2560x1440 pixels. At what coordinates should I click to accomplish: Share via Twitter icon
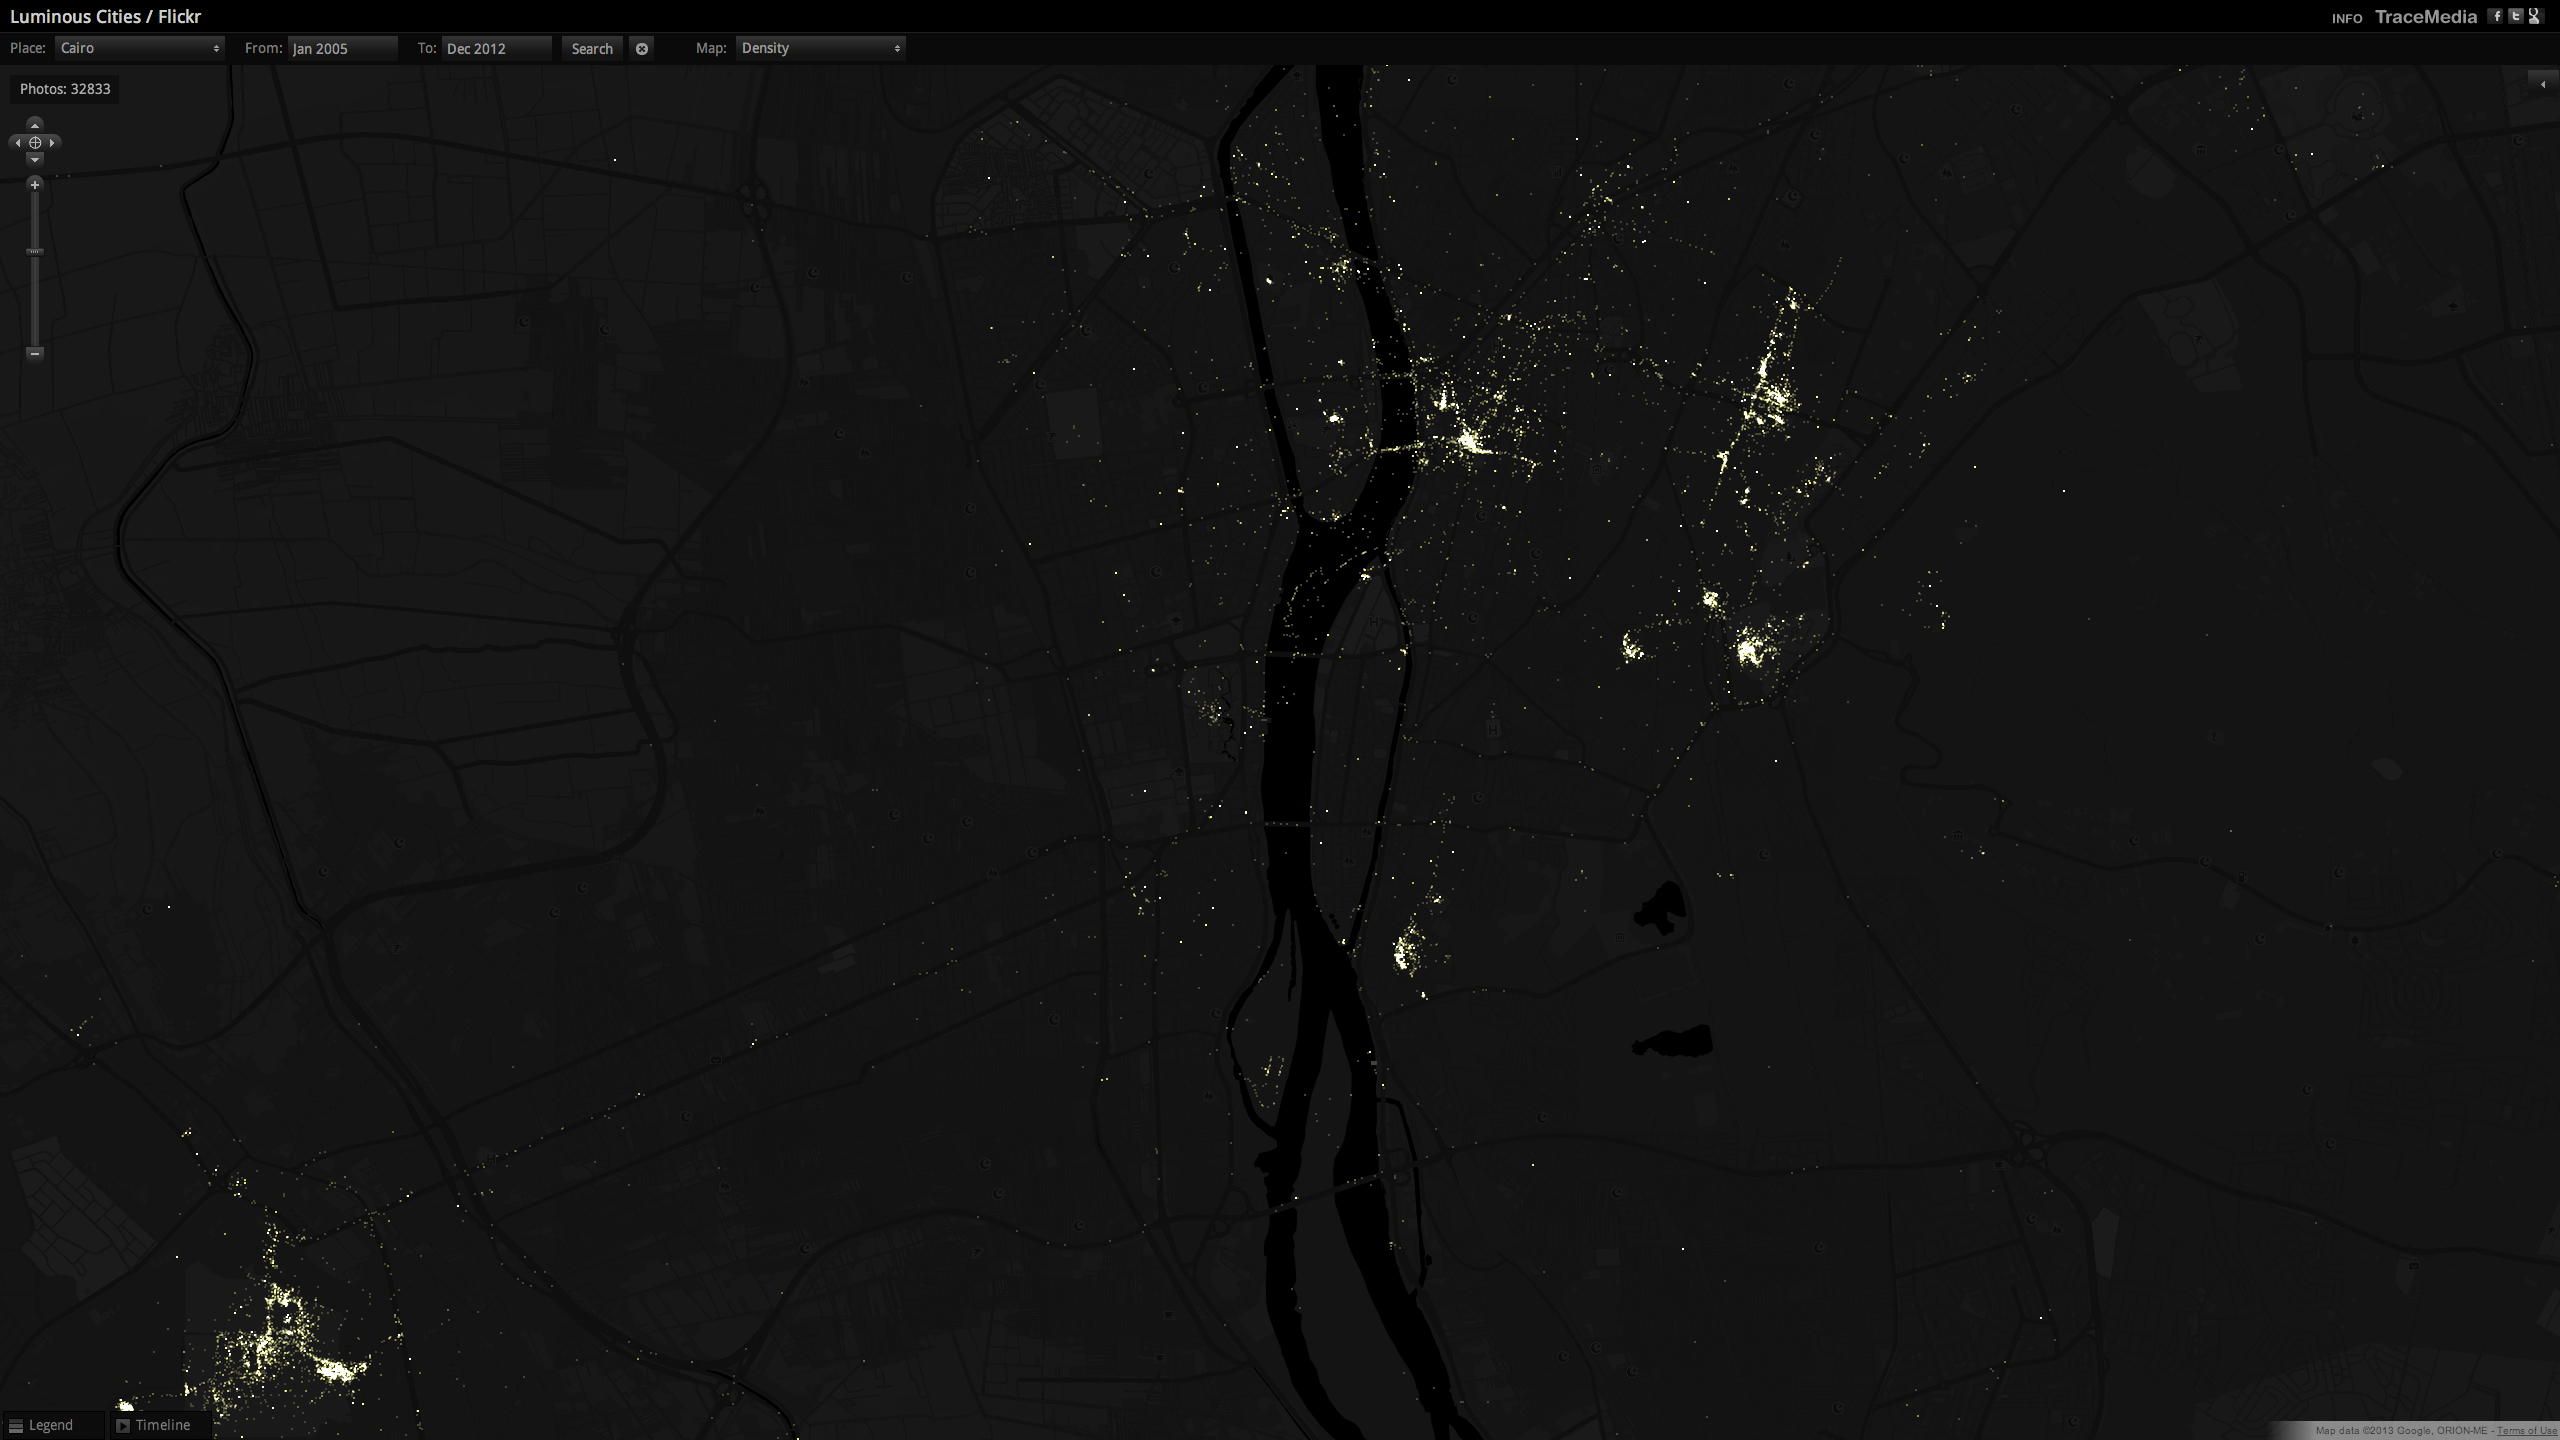tap(2515, 16)
